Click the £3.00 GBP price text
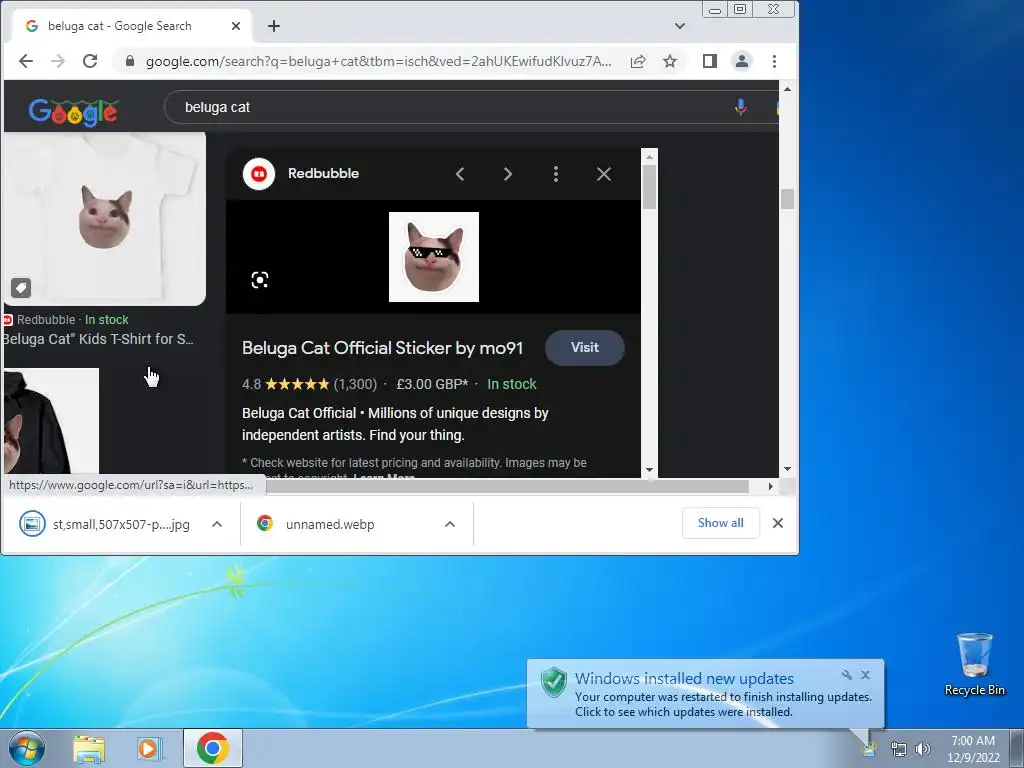Viewport: 1024px width, 768px height. (x=432, y=384)
